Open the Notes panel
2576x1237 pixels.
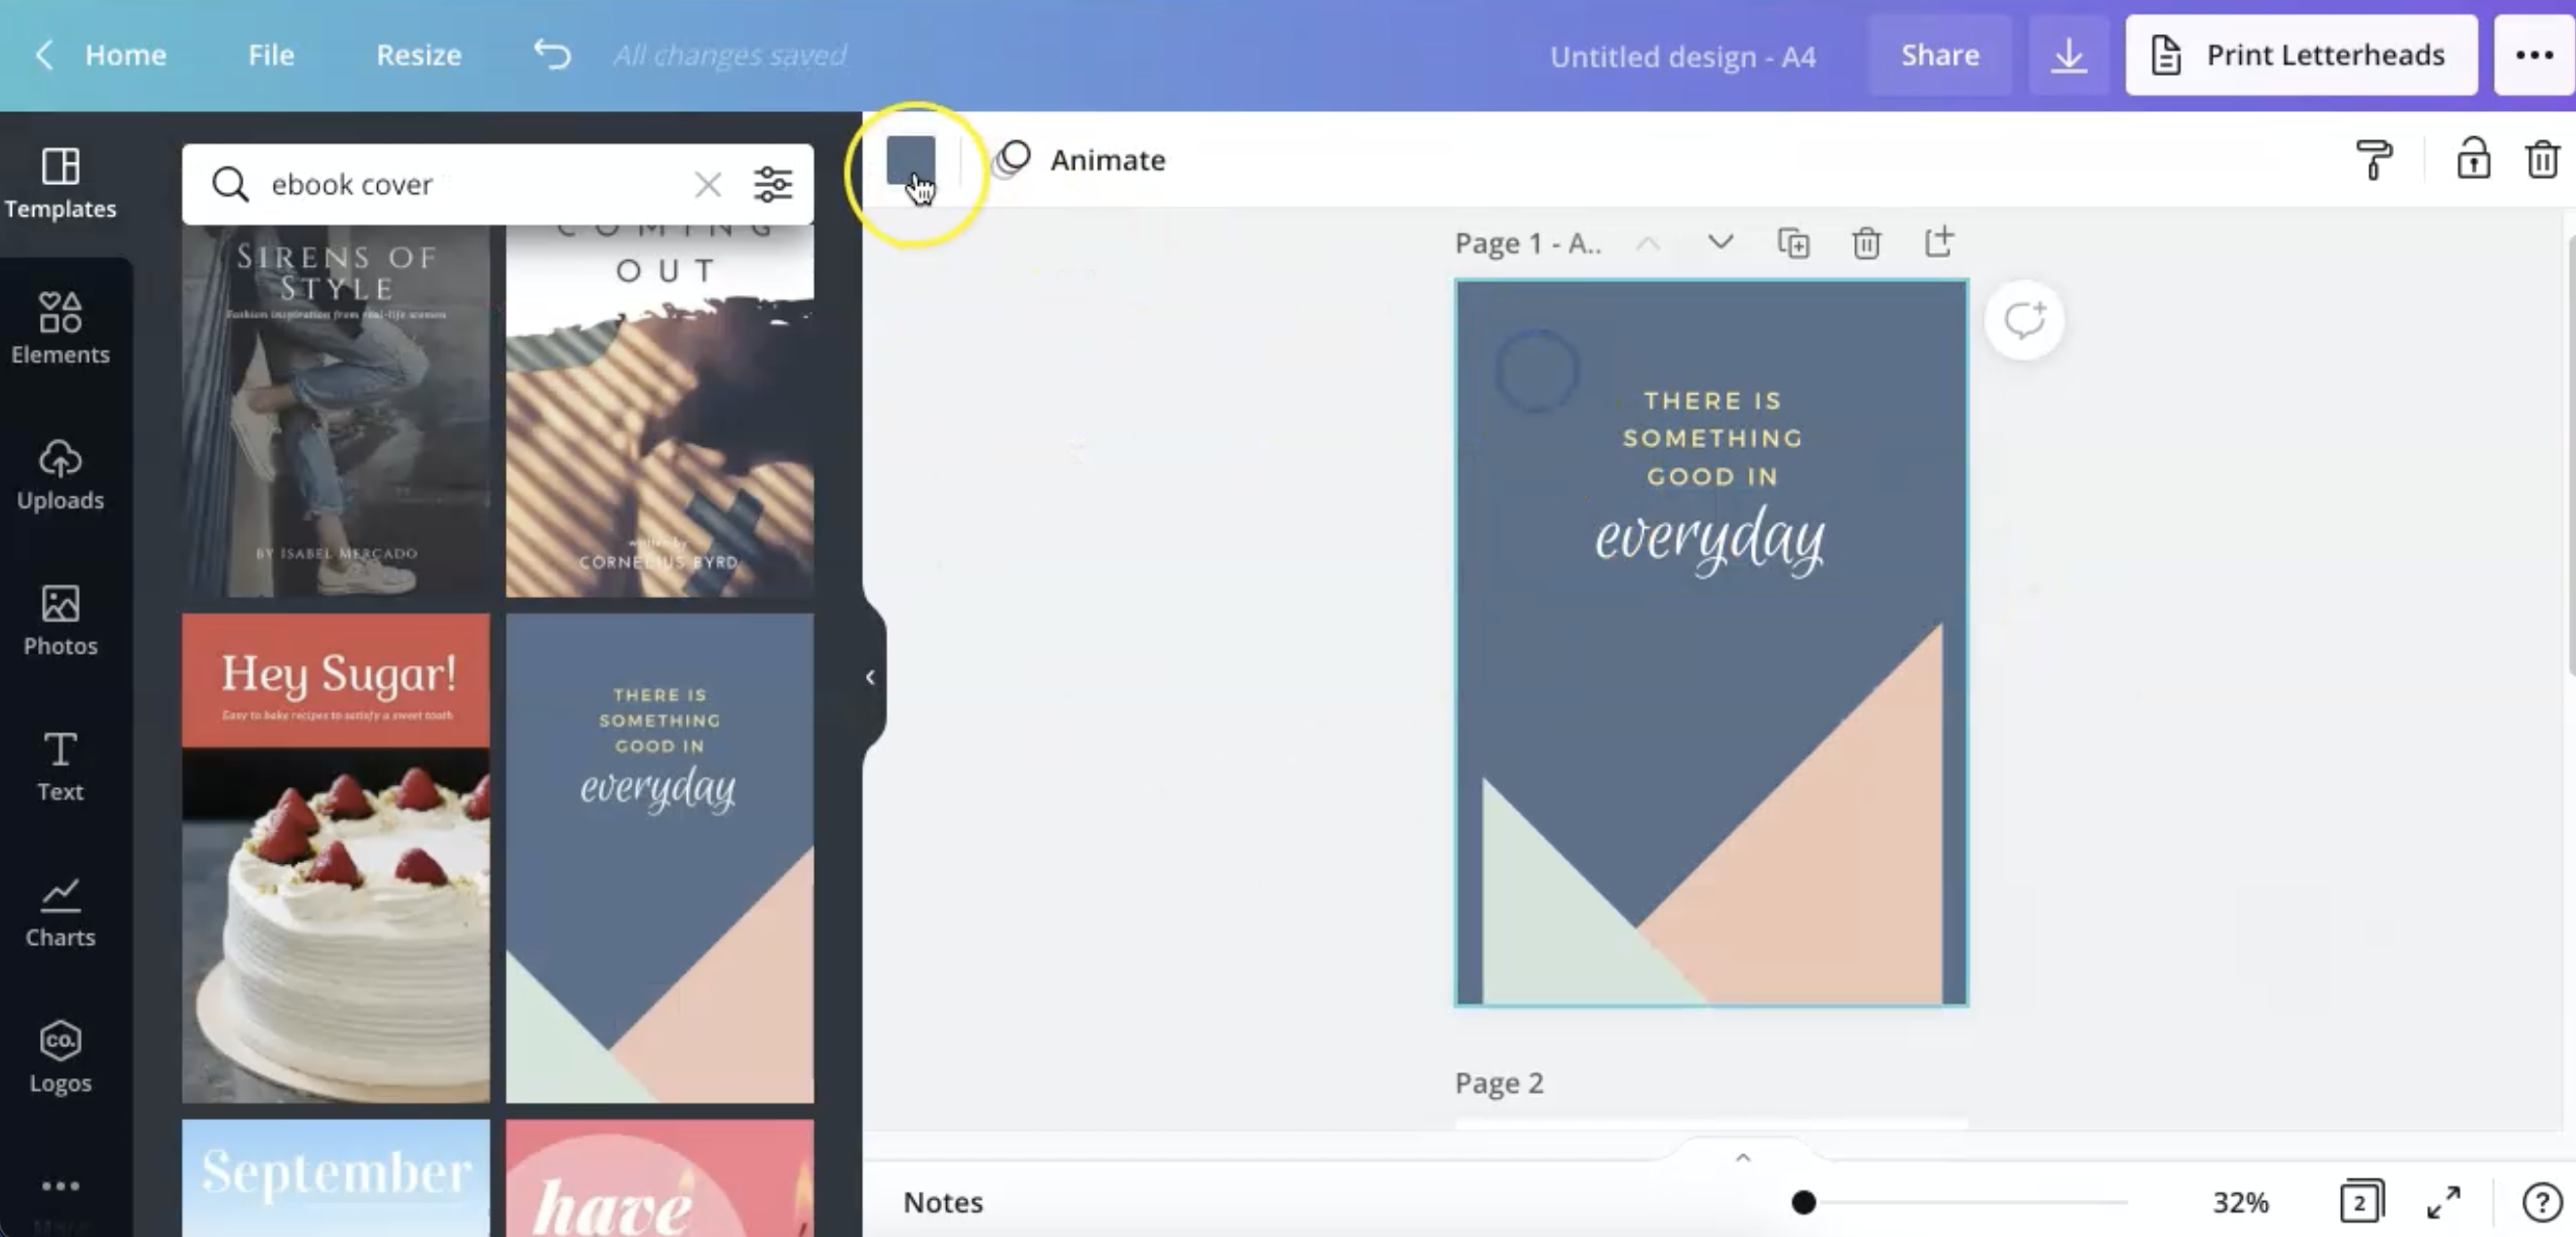[x=943, y=1202]
